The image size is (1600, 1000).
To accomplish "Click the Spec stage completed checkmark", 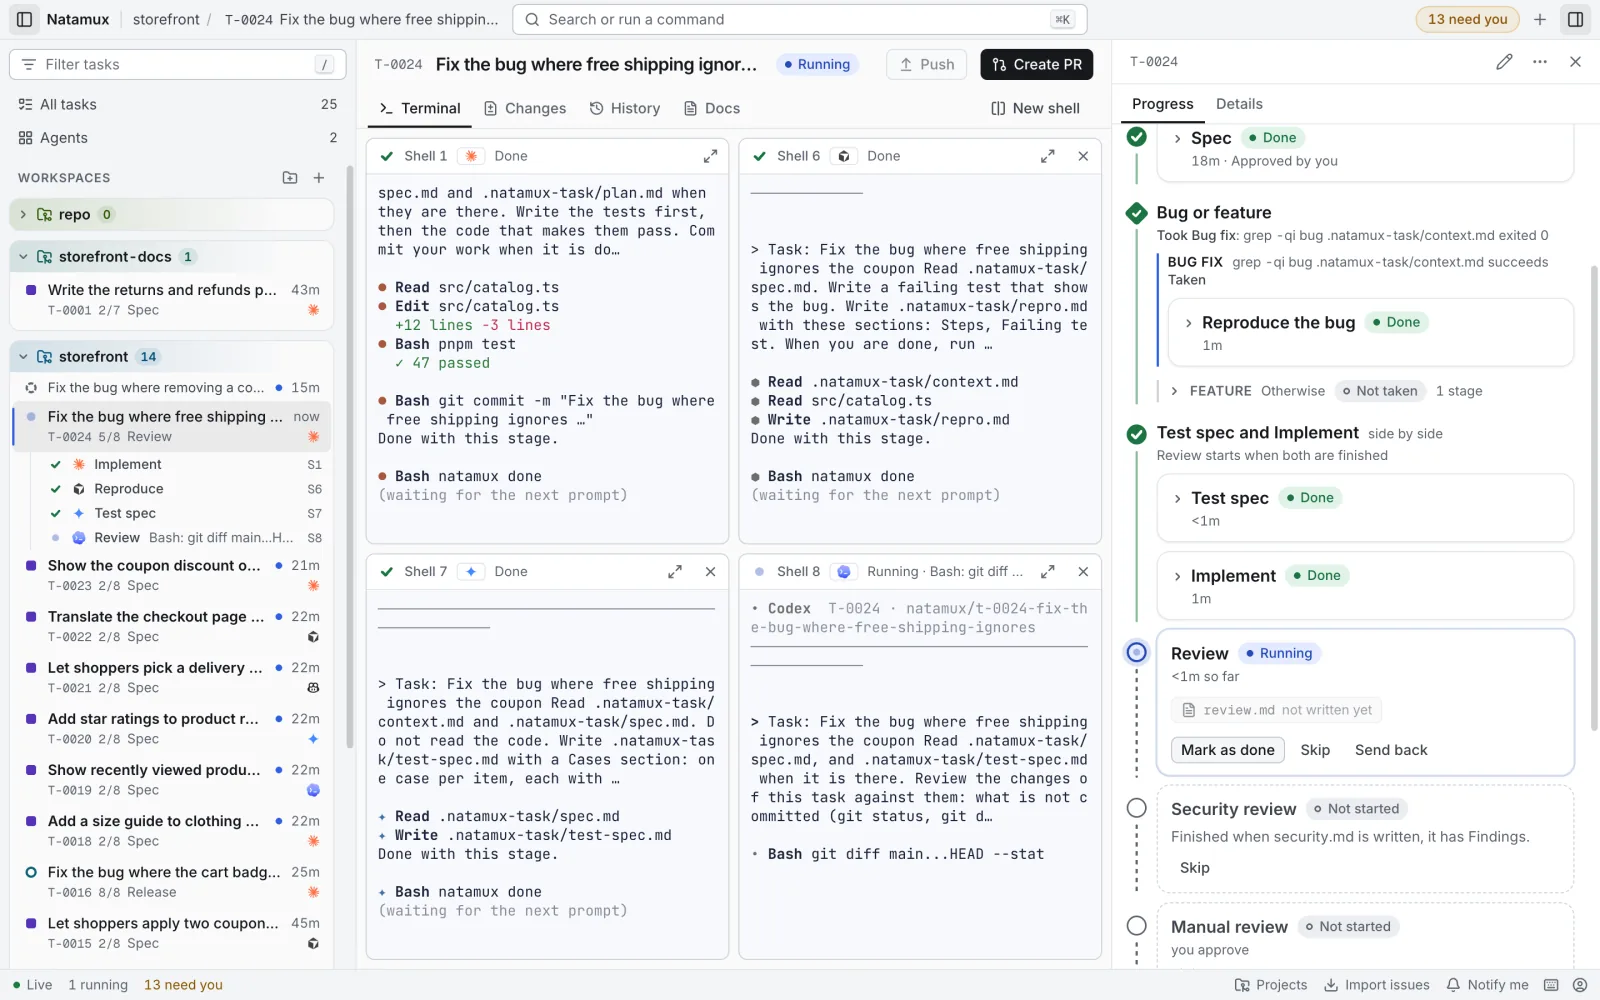I will coord(1137,137).
